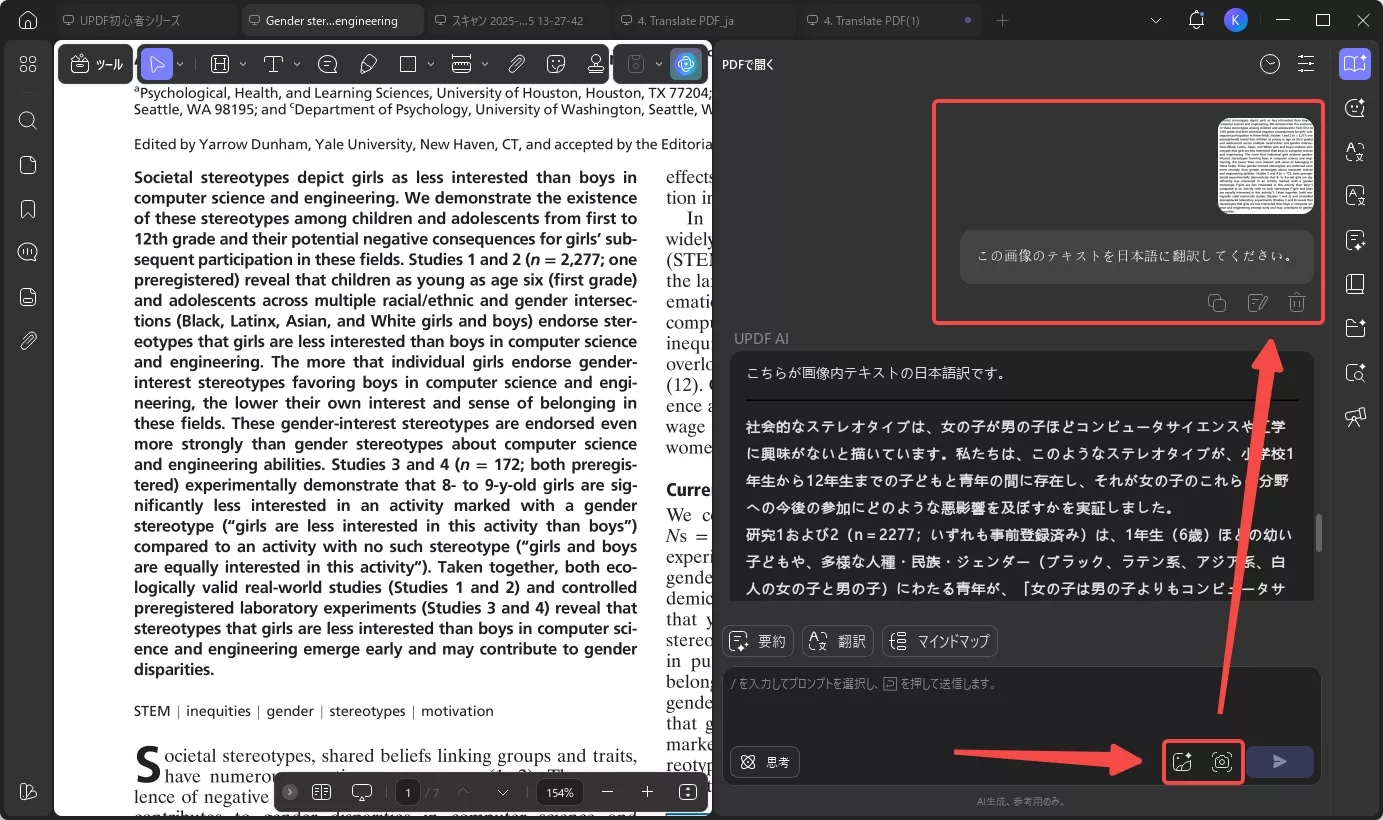Click the paperclip attachment tool

516,63
